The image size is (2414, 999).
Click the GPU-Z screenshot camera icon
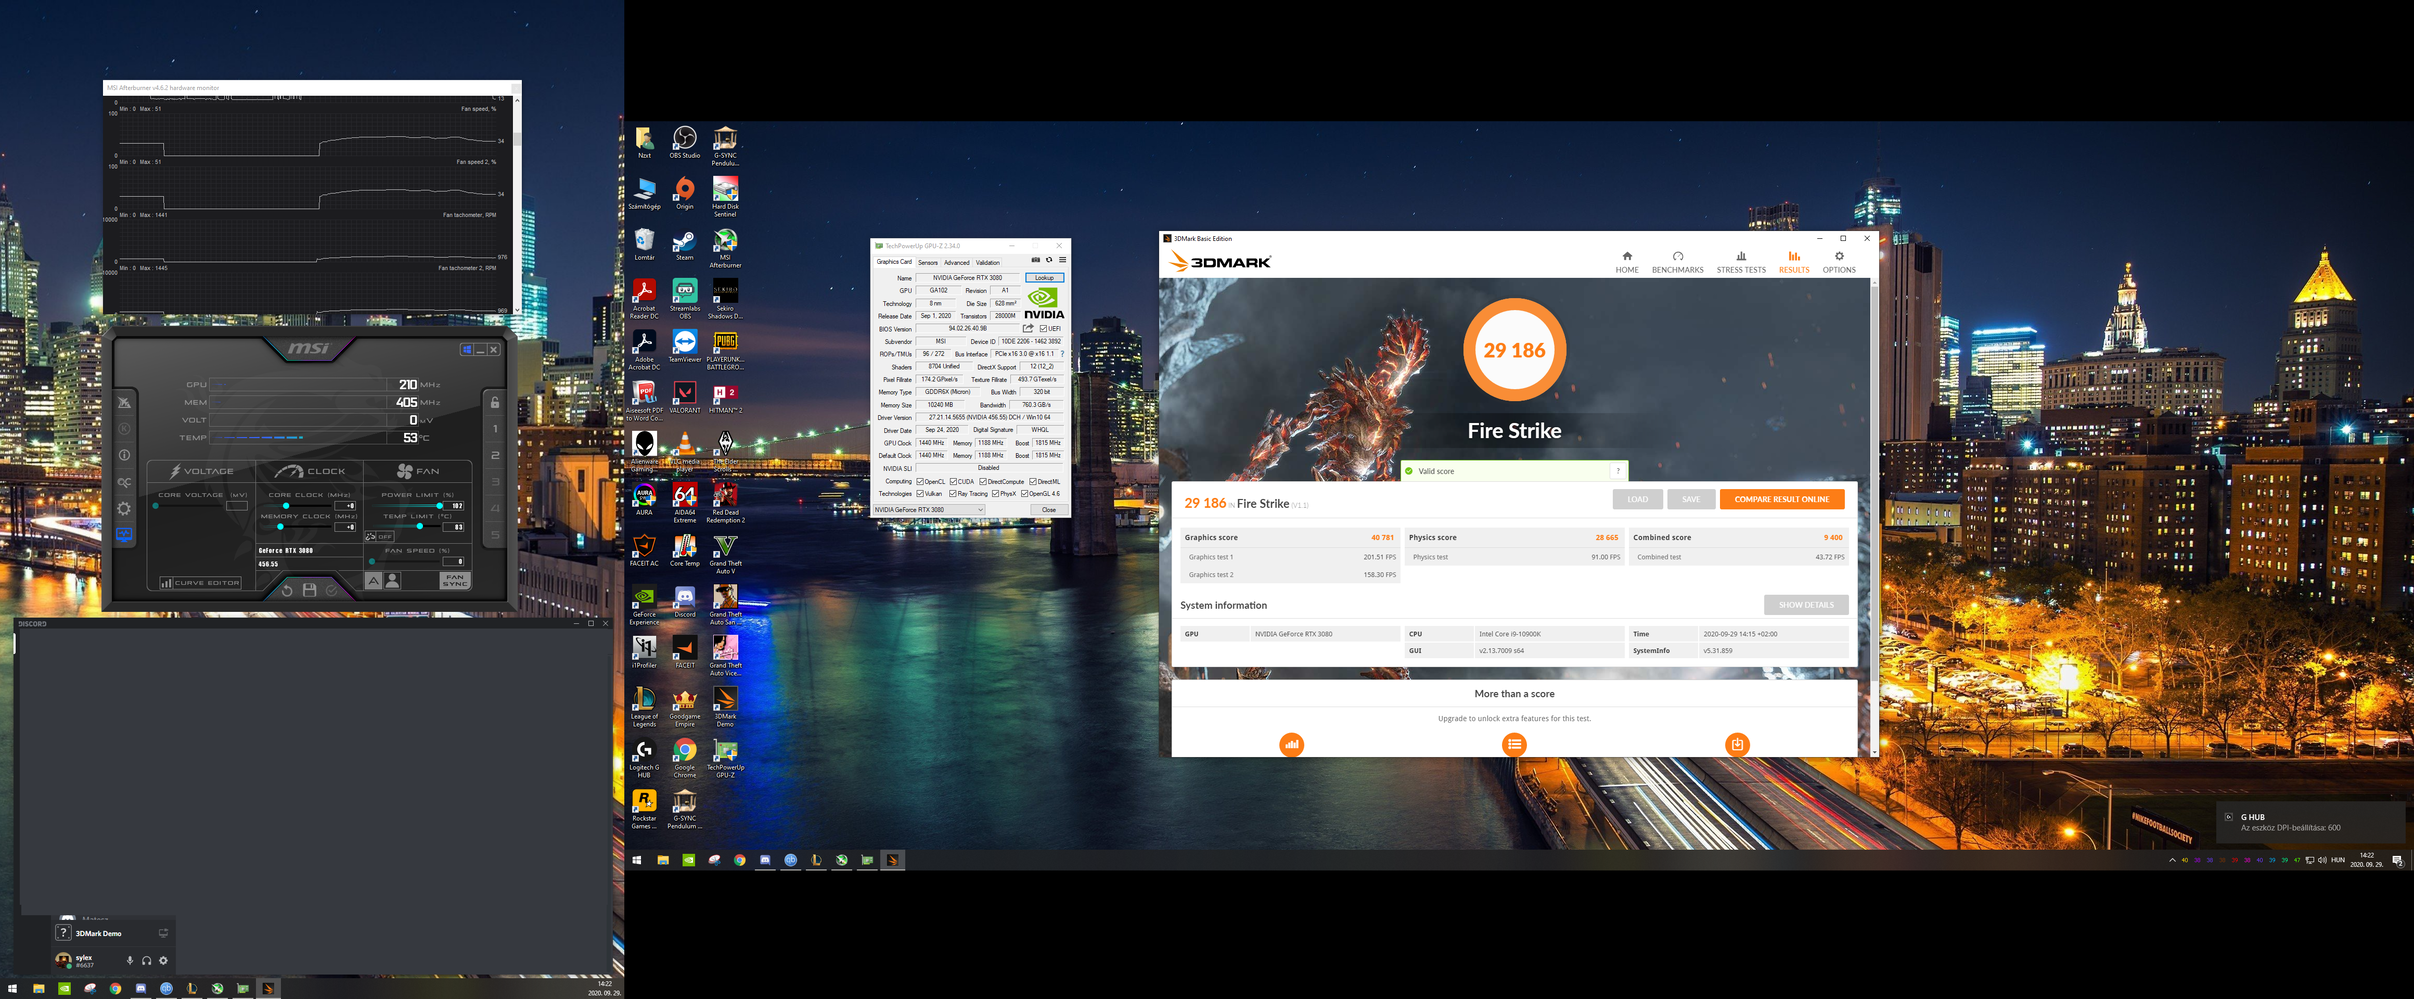point(1035,260)
